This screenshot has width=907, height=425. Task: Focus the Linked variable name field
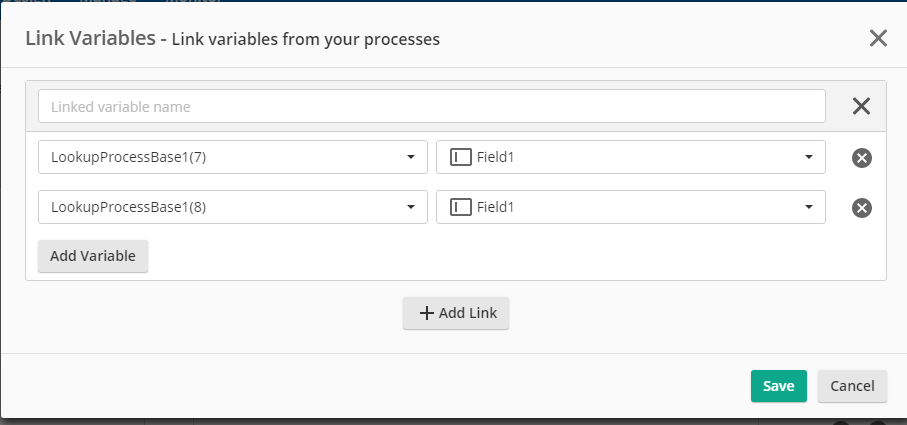[432, 106]
